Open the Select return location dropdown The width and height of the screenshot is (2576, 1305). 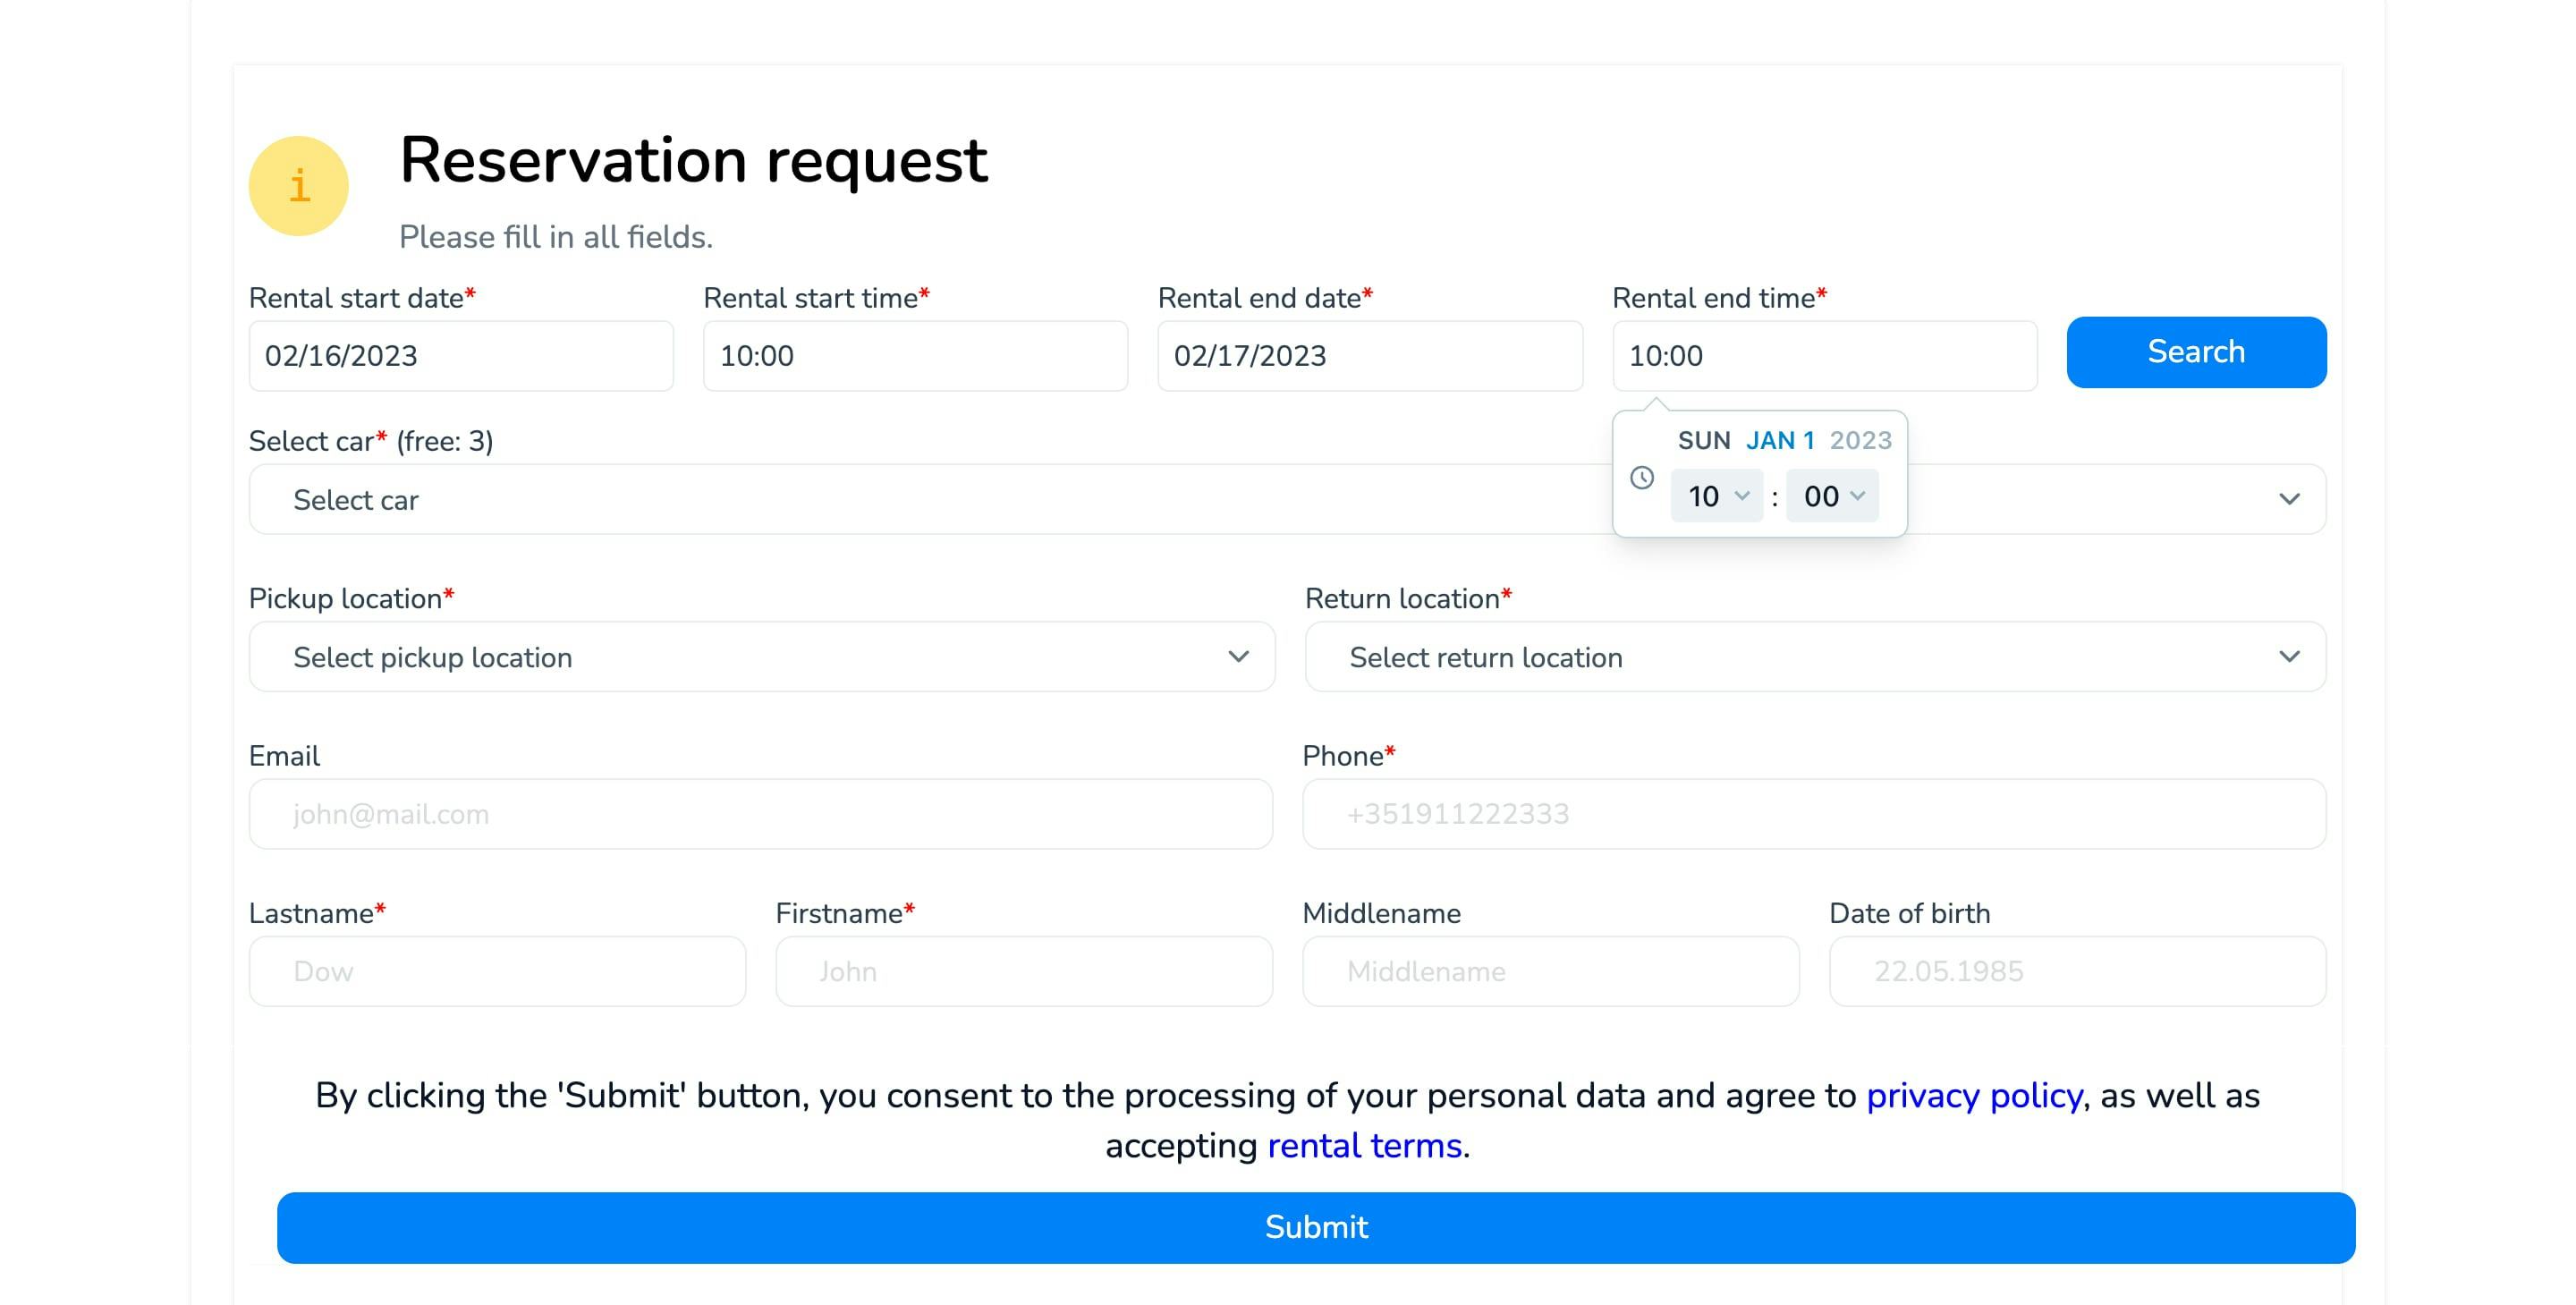click(x=1815, y=657)
